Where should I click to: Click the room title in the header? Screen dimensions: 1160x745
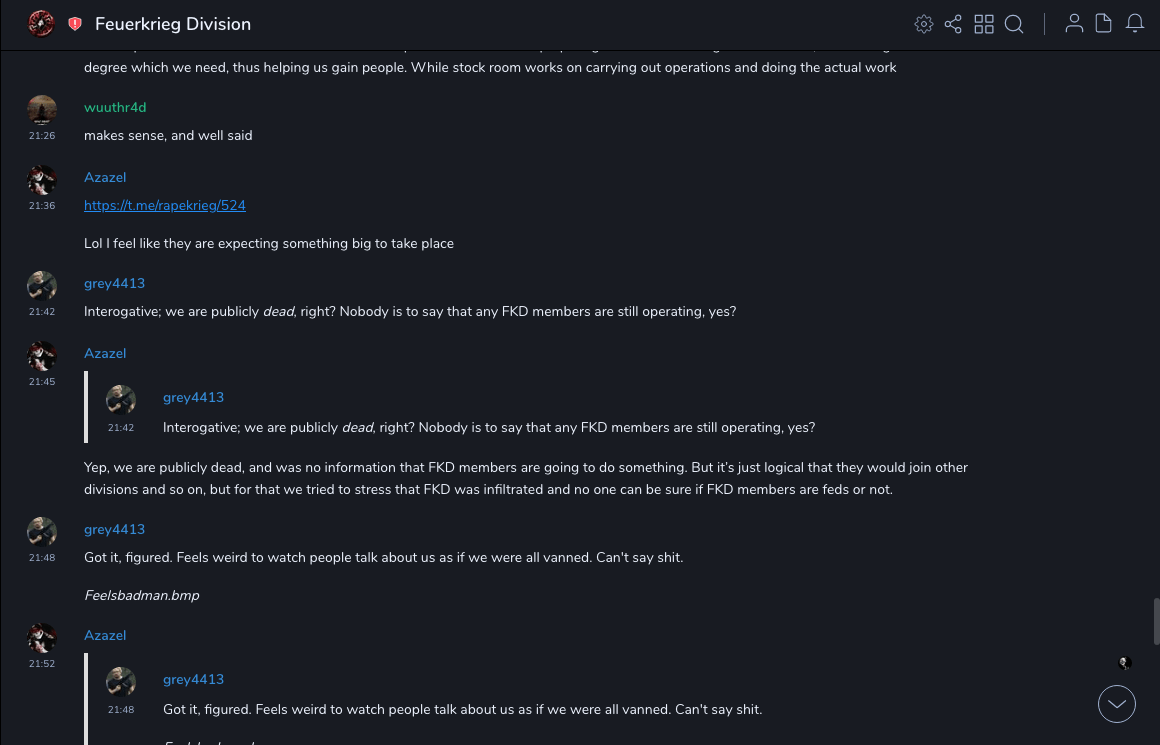(x=173, y=24)
